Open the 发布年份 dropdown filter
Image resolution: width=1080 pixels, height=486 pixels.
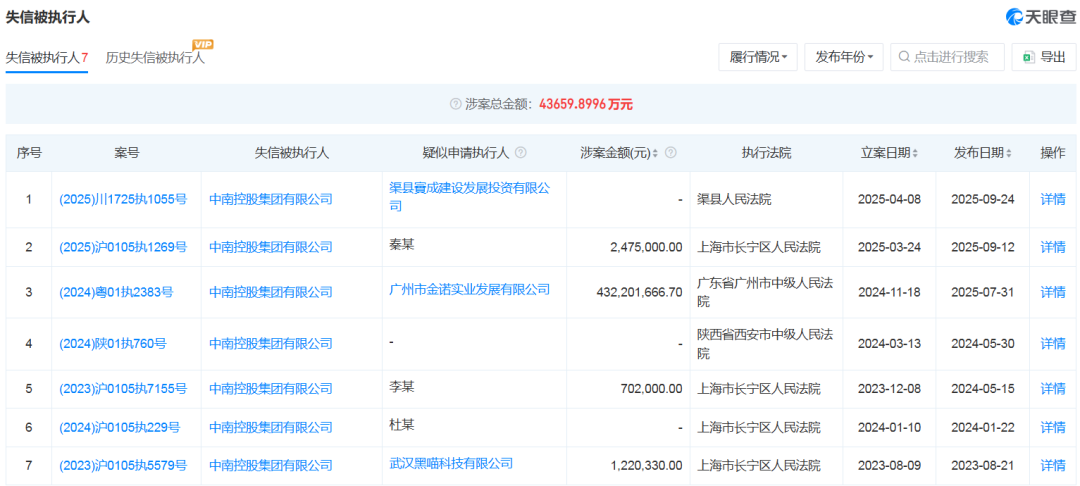pos(844,57)
